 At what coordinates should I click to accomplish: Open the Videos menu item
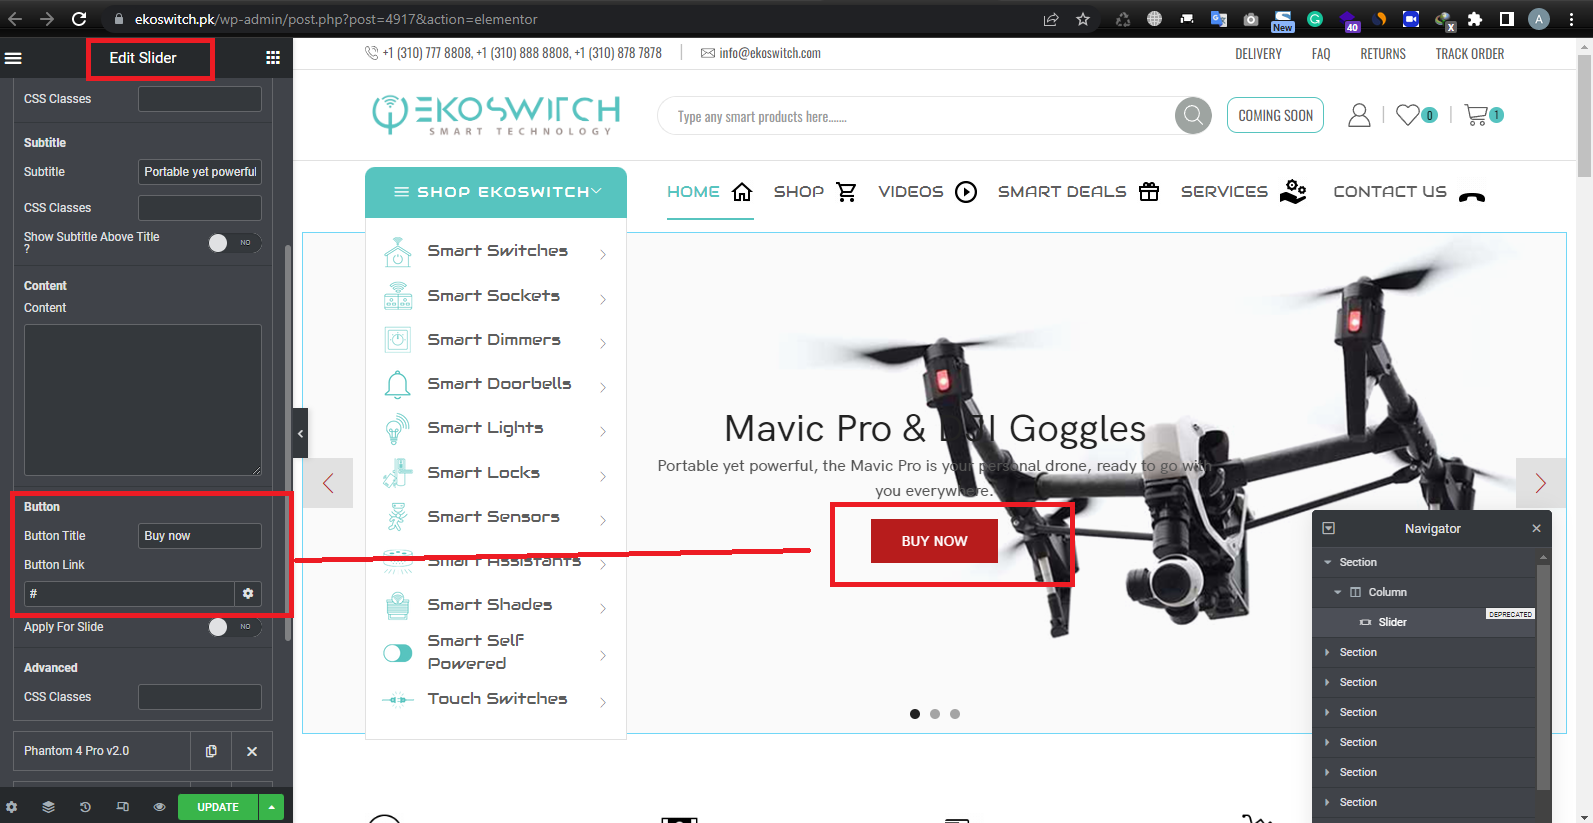[927, 192]
